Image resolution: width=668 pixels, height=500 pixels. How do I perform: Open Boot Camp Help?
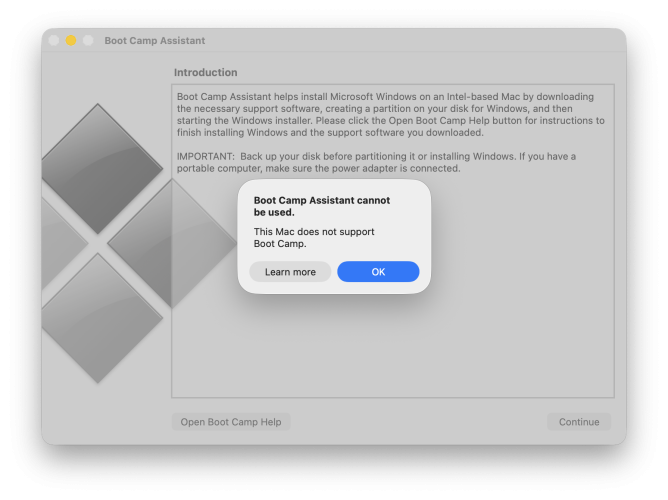(230, 422)
